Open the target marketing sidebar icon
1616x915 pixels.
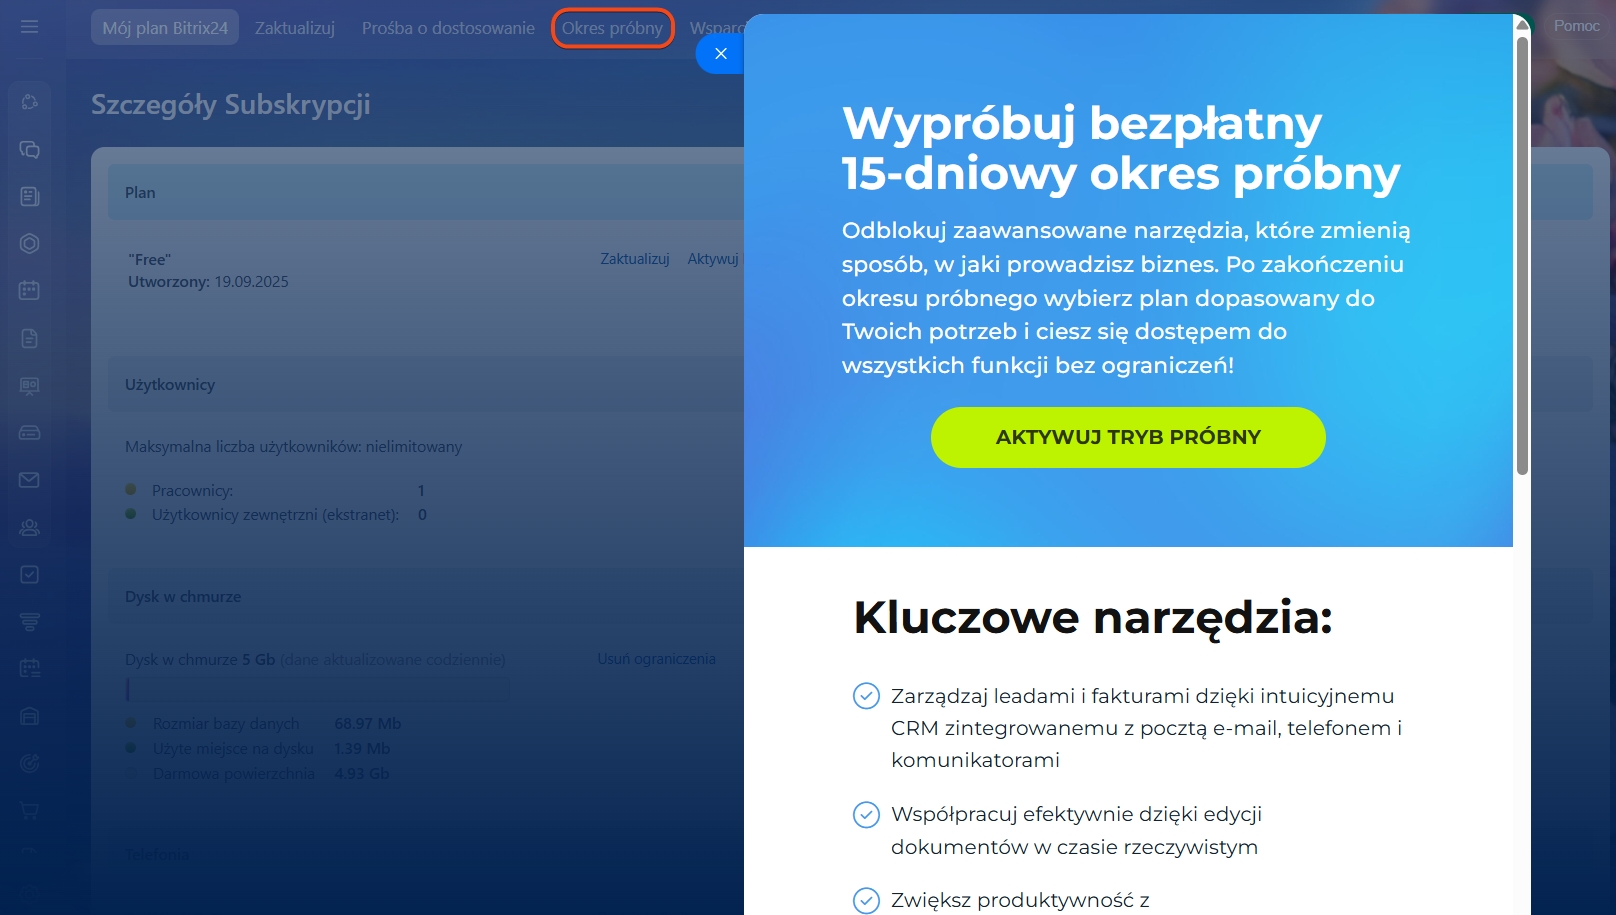pyautogui.click(x=29, y=764)
